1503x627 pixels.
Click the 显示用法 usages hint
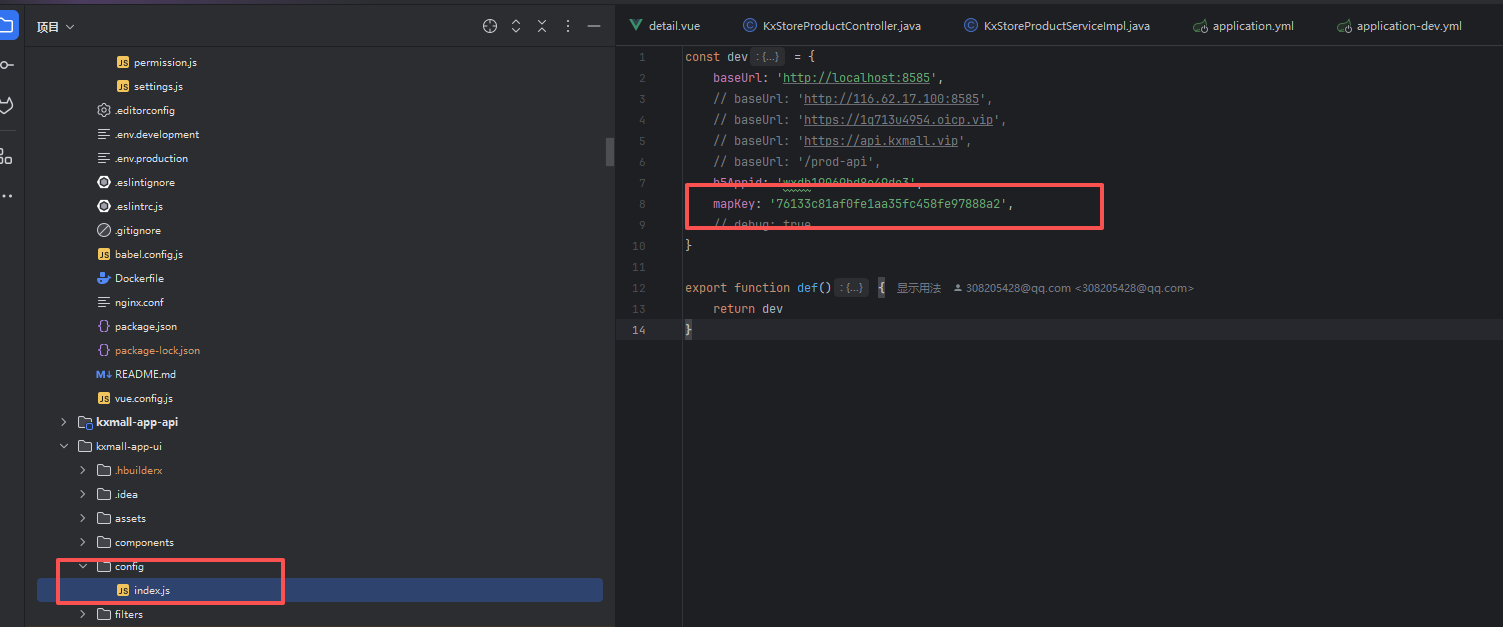pos(918,288)
